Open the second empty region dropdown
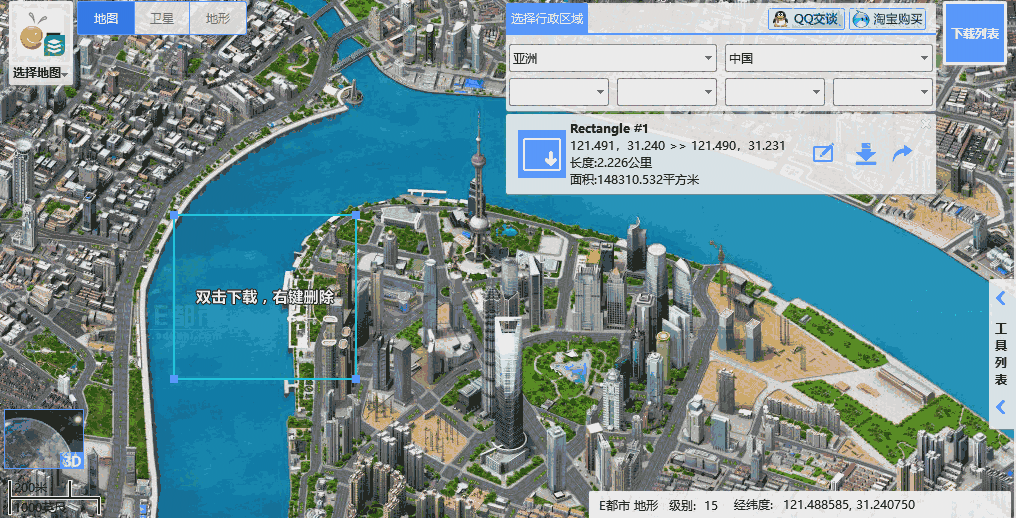Viewport: 1016px width, 518px height. click(667, 92)
